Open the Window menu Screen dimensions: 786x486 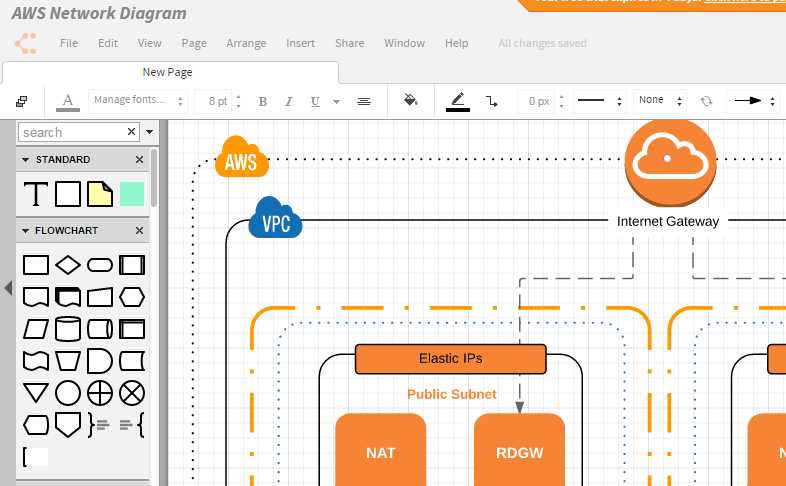click(405, 43)
